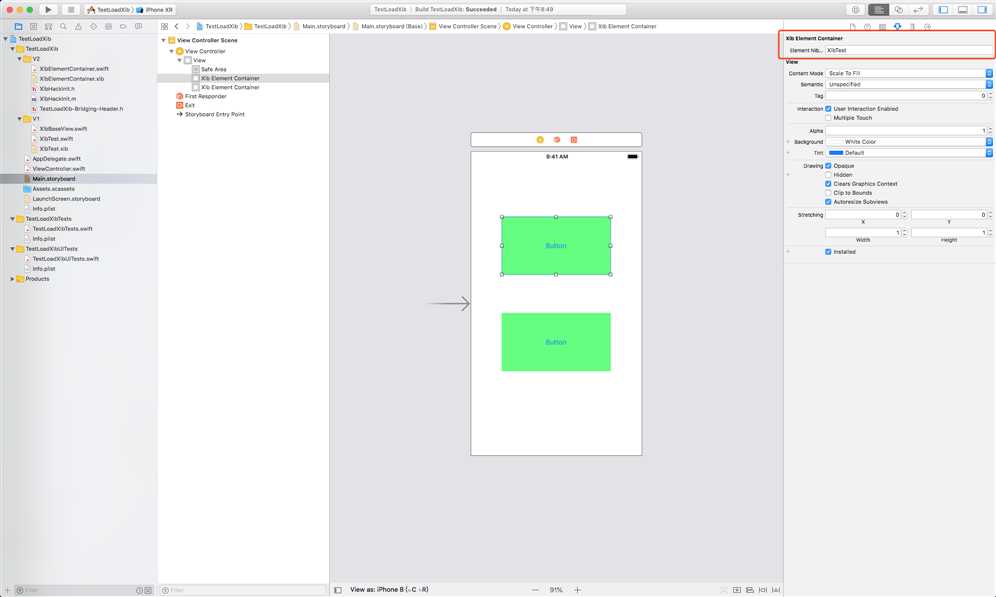
Task: Open the Symbol navigator
Action: 48,27
